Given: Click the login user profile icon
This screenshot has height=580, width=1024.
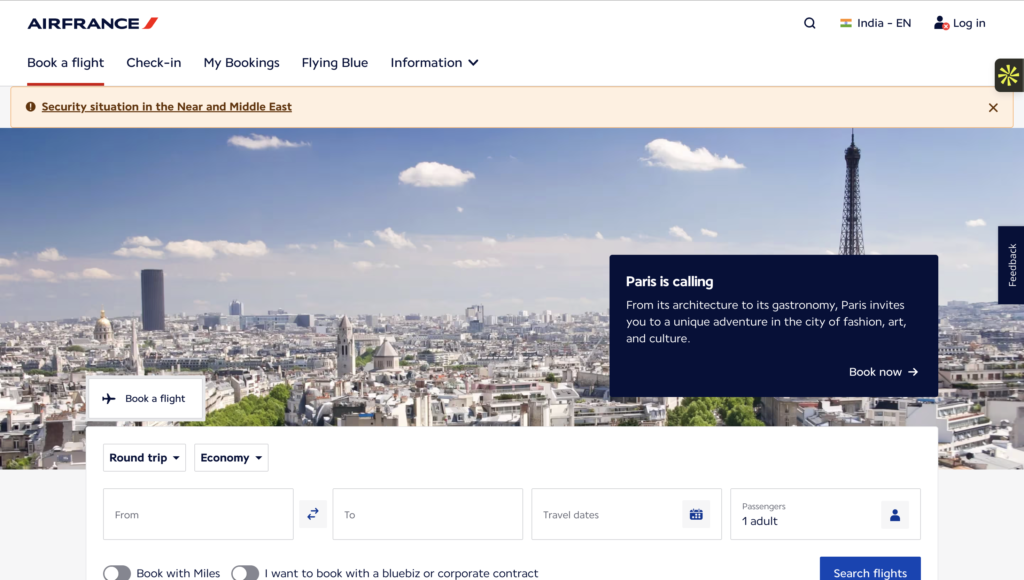Looking at the screenshot, I should coord(941,24).
